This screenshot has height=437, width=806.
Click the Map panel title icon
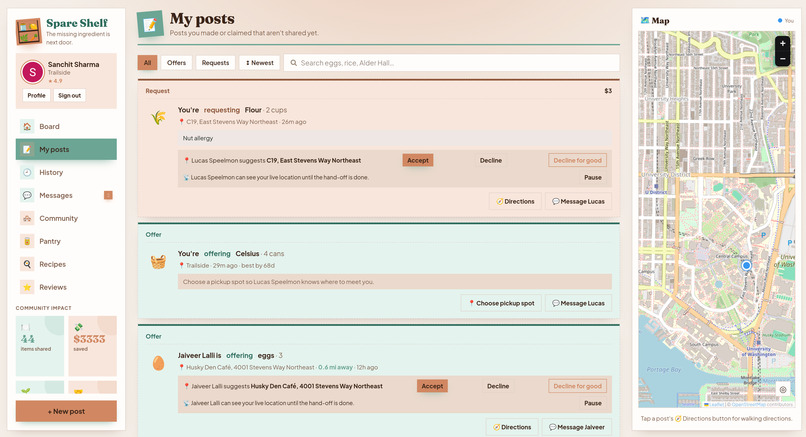tap(645, 21)
